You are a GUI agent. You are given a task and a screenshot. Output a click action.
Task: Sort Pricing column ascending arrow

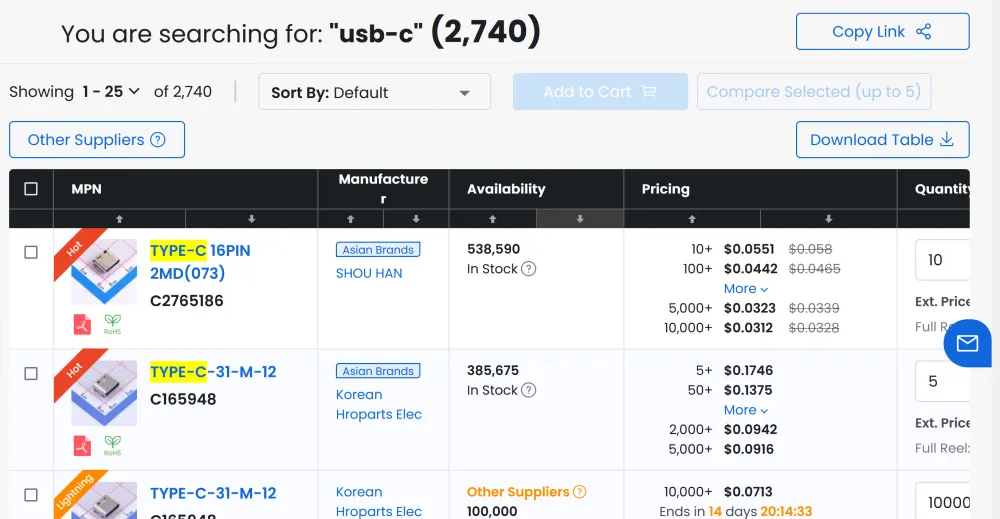pos(692,219)
